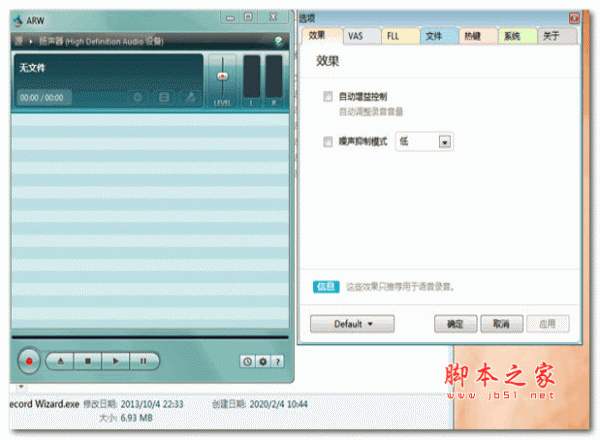Open the Default dropdown button

pyautogui.click(x=352, y=324)
